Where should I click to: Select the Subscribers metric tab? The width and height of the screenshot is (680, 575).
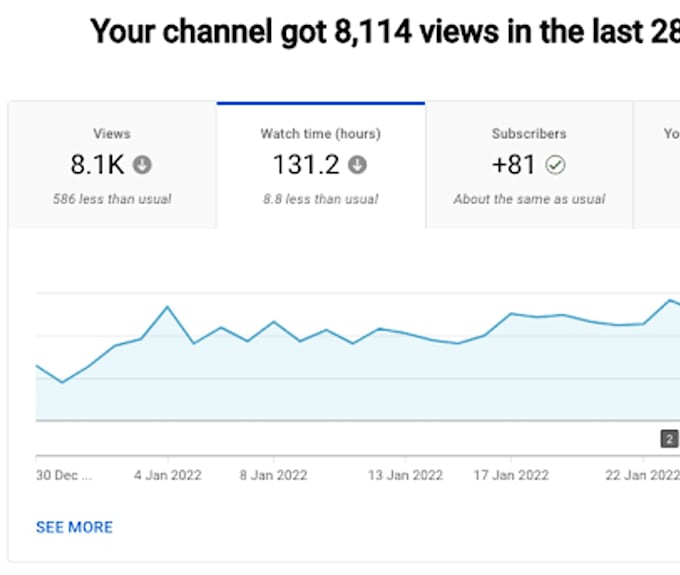coord(529,165)
